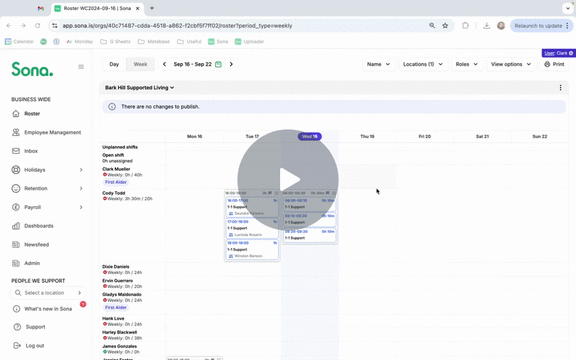576x360 pixels.
Task: Click the Newsfeed icon
Action: click(x=16, y=244)
